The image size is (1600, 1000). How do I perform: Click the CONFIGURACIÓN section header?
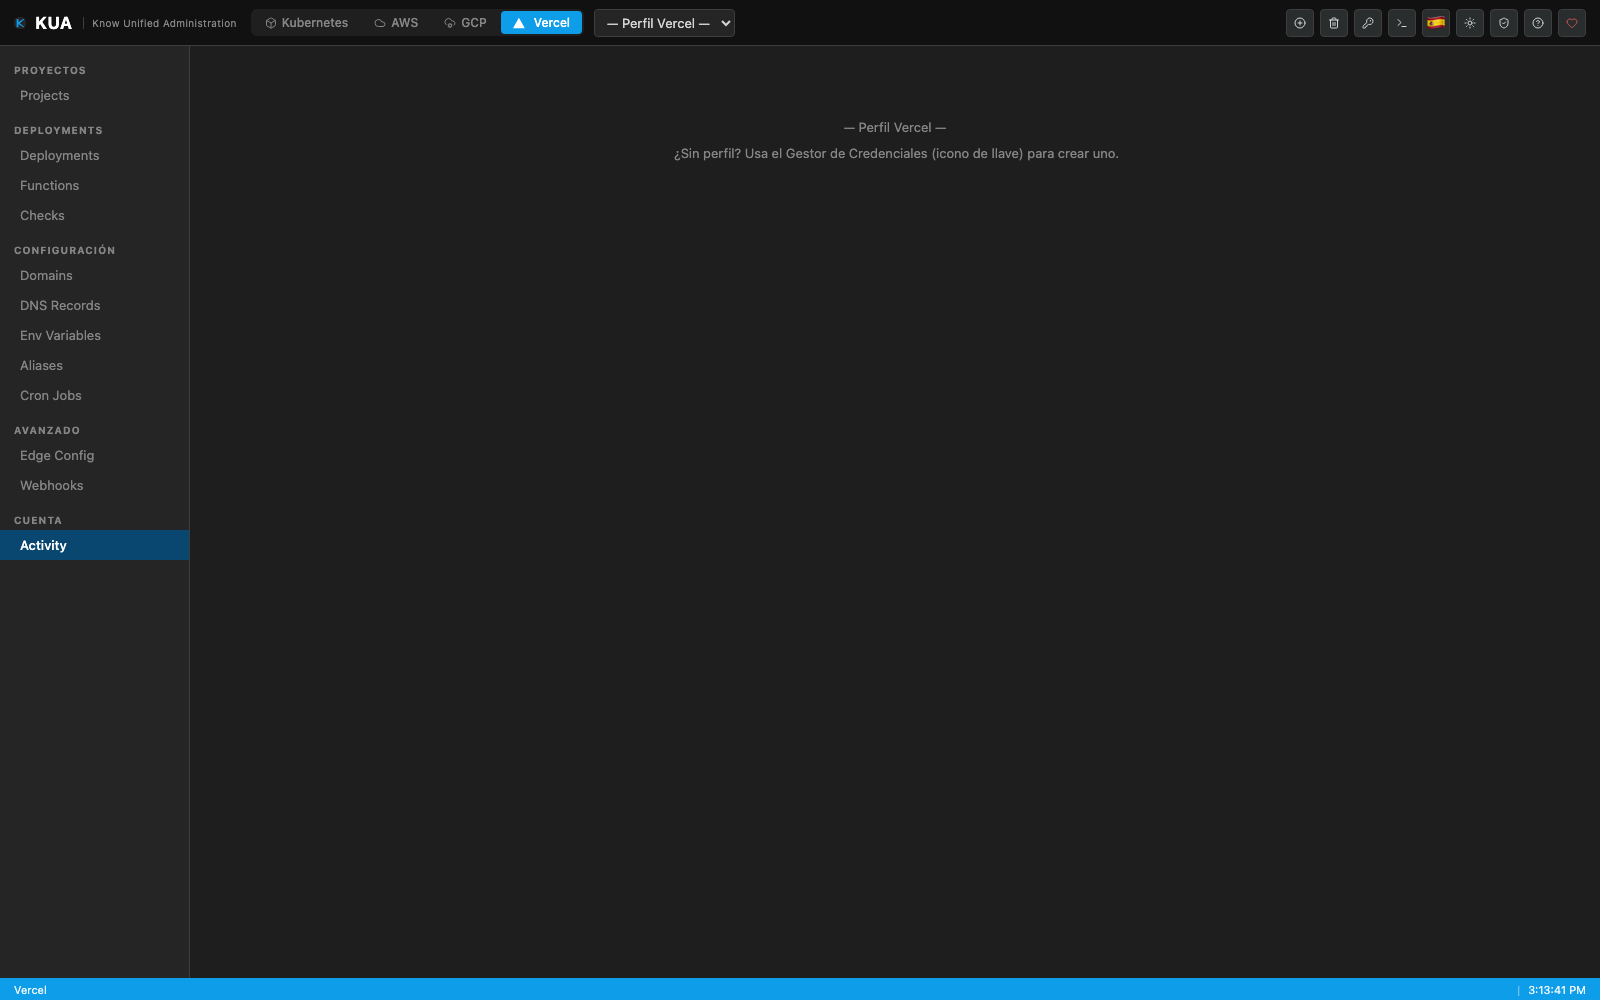pos(65,251)
